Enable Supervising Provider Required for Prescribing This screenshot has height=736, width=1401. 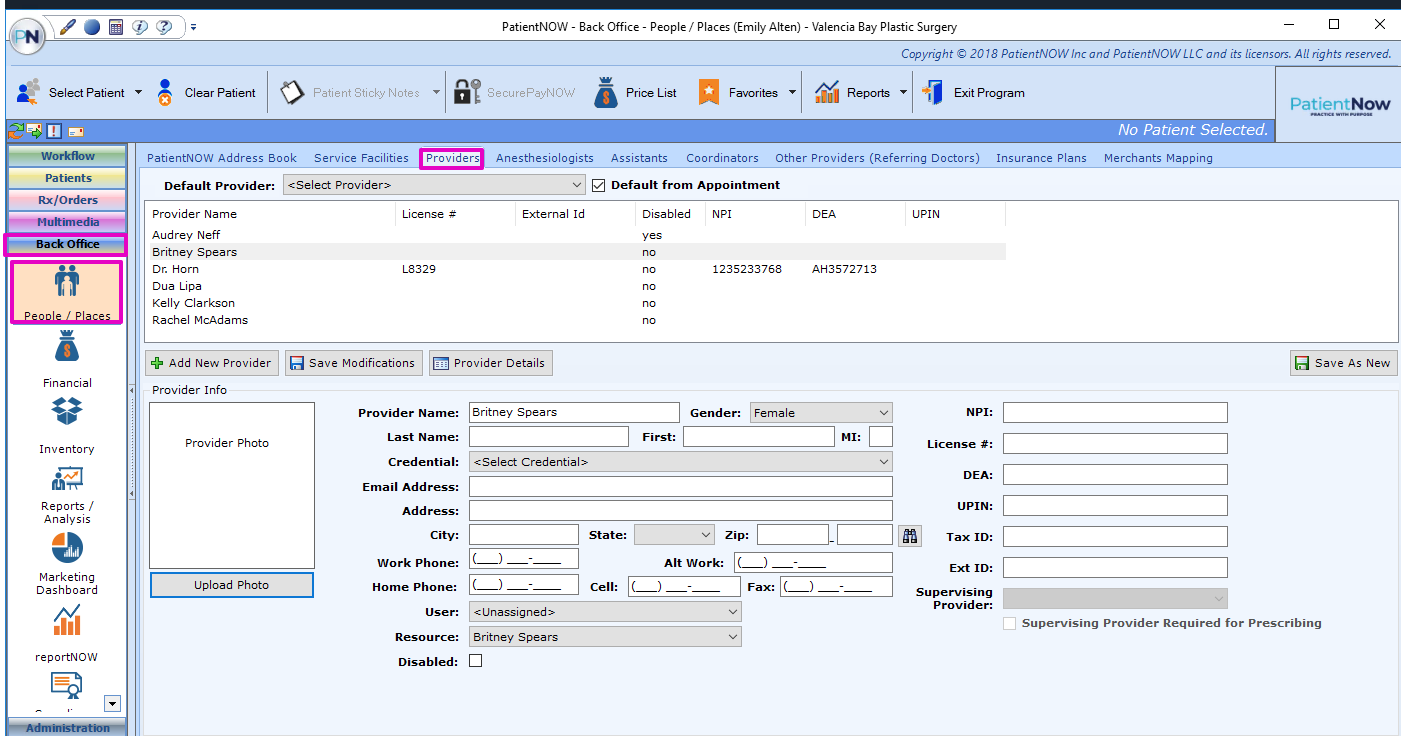click(x=1009, y=623)
